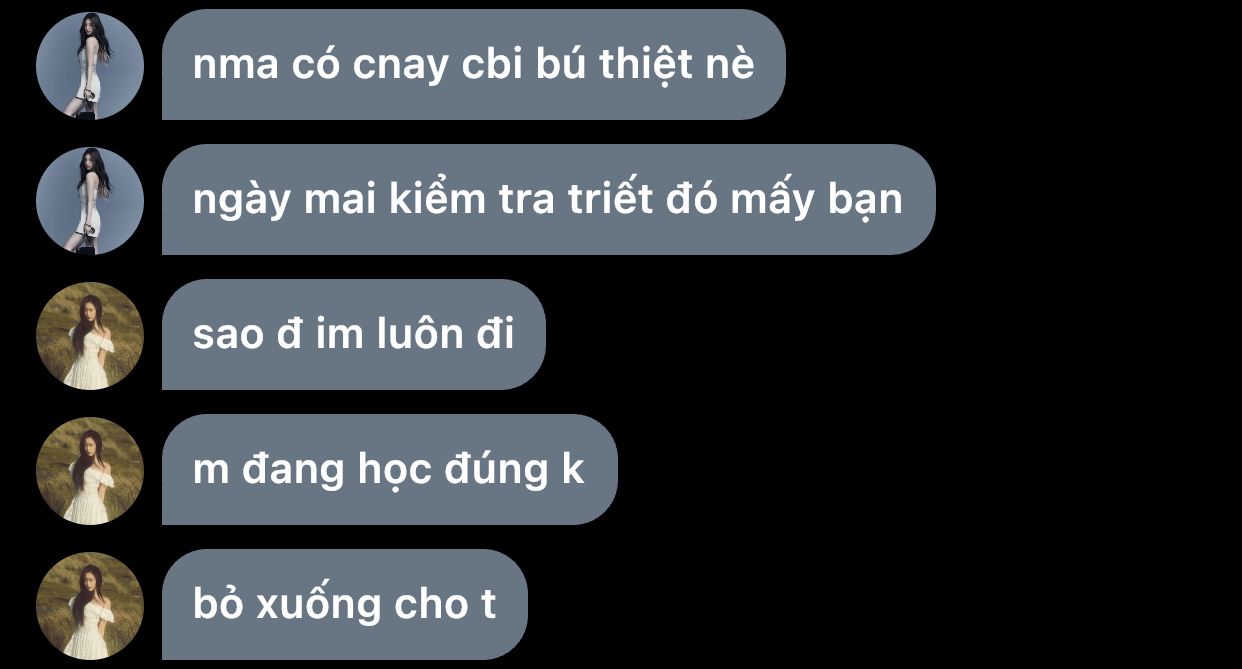View profile picture beside "sao đ im luôn đi"
Viewport: 1242px width, 669px height.
click(x=90, y=335)
